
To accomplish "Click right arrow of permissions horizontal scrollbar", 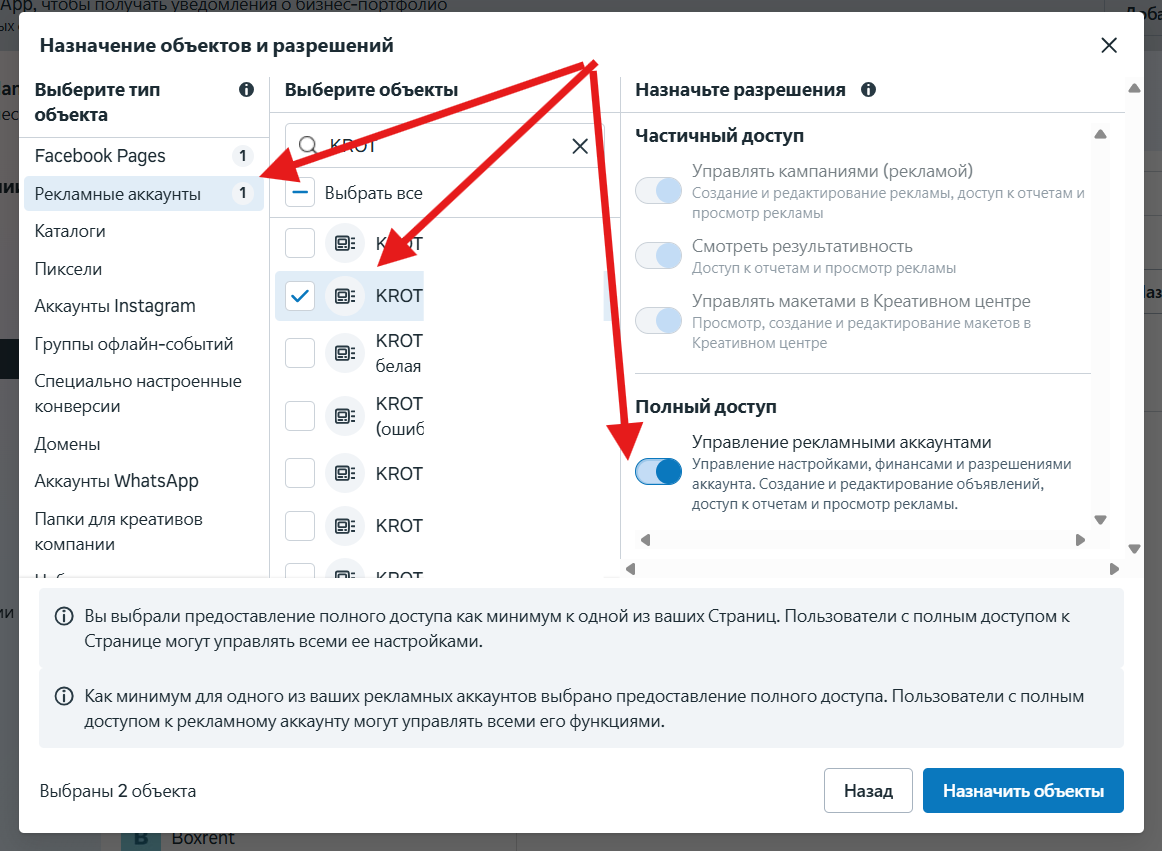I will click(1080, 540).
